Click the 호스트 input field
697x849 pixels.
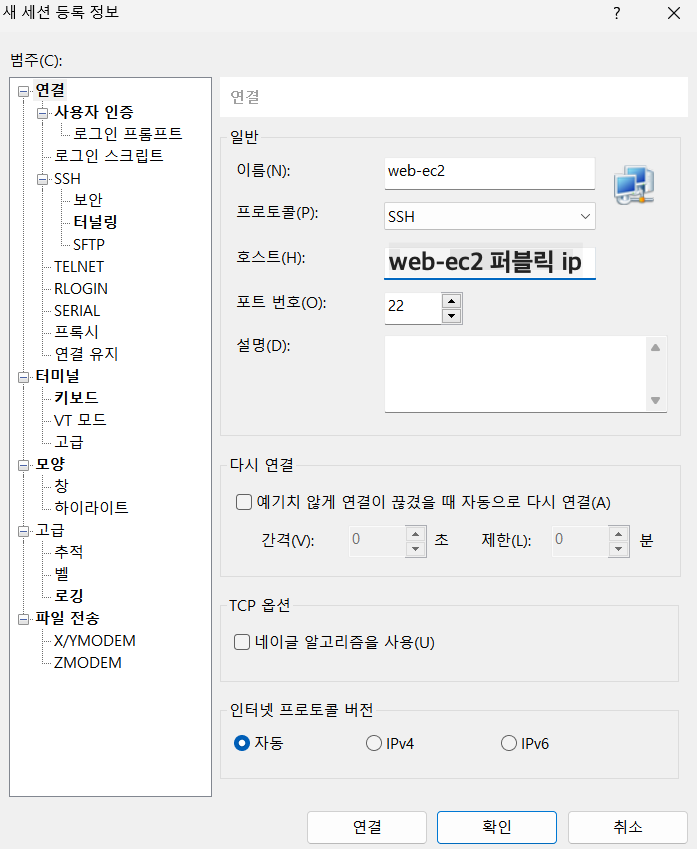[x=490, y=263]
